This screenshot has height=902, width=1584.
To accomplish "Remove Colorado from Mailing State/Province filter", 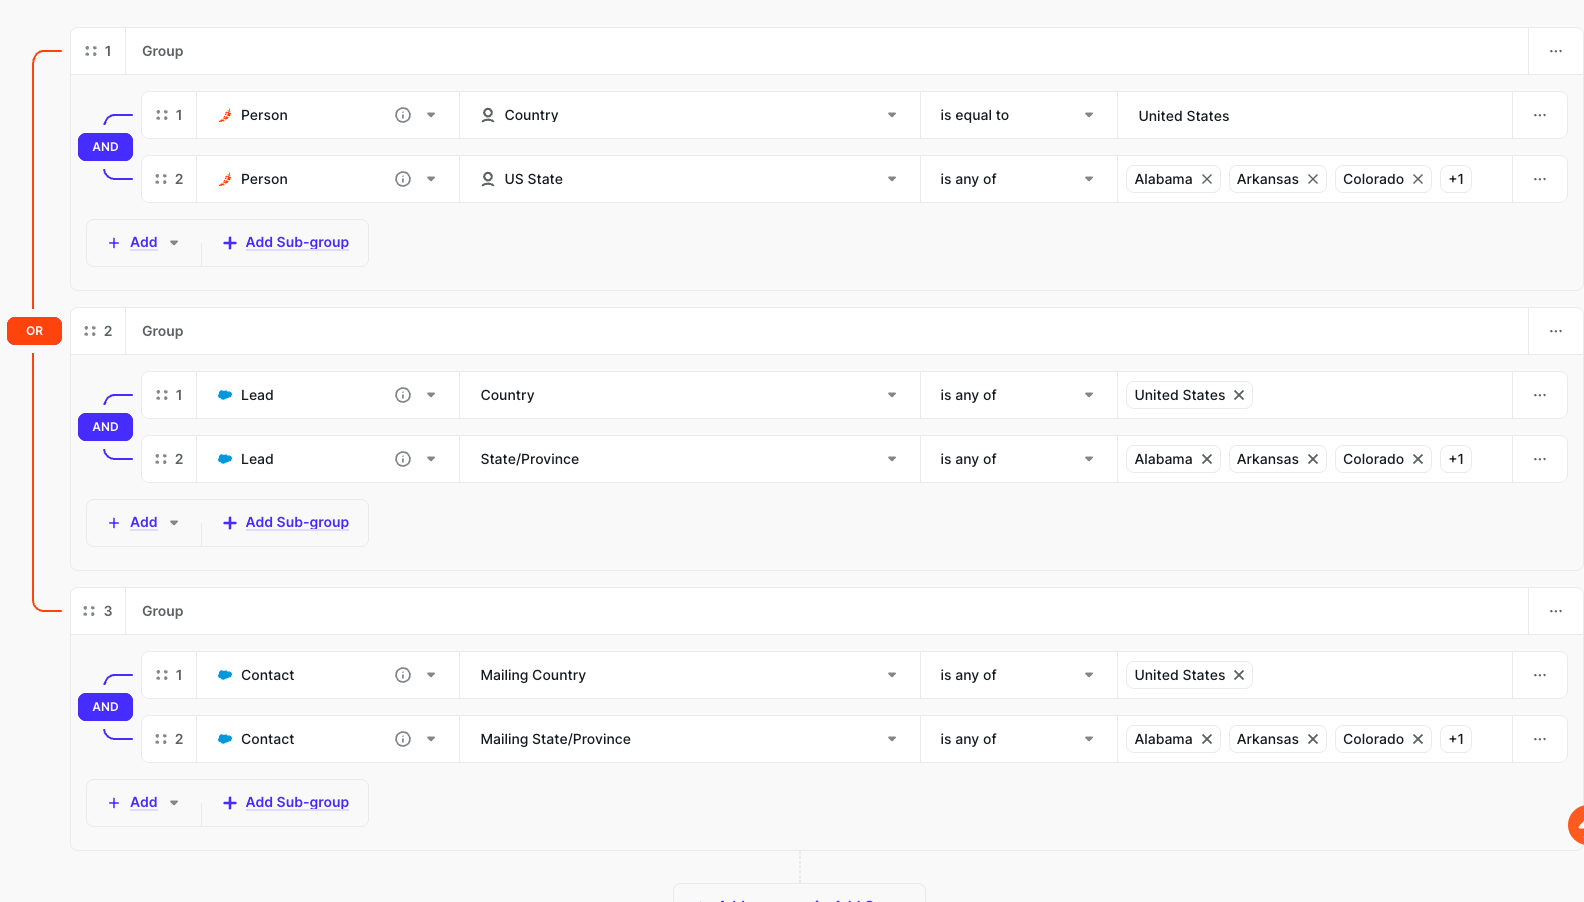I will 1418,739.
